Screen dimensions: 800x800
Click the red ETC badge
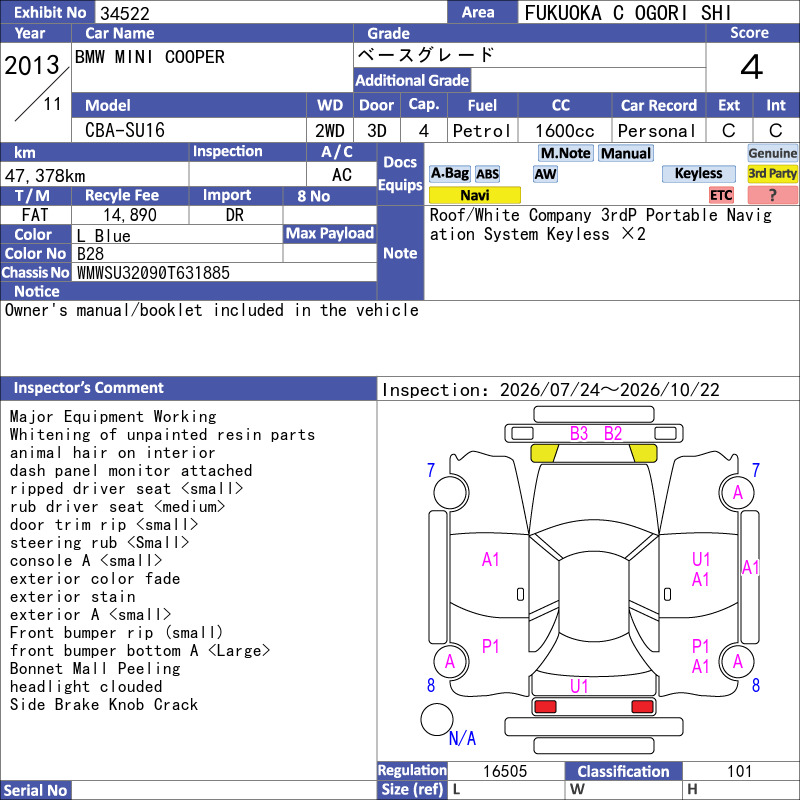[721, 195]
